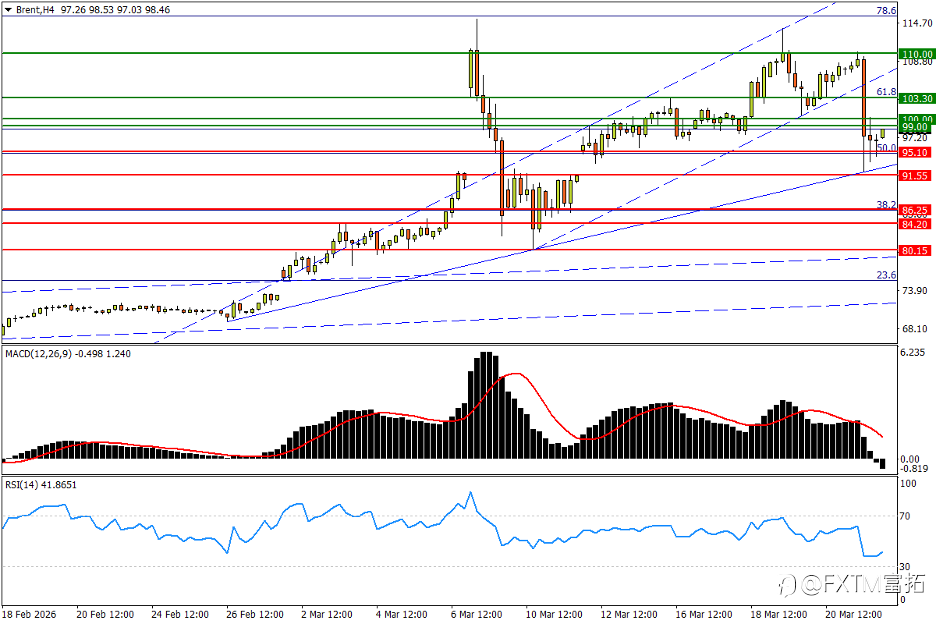Select the 50.0 Fibonacci level label

[886, 147]
